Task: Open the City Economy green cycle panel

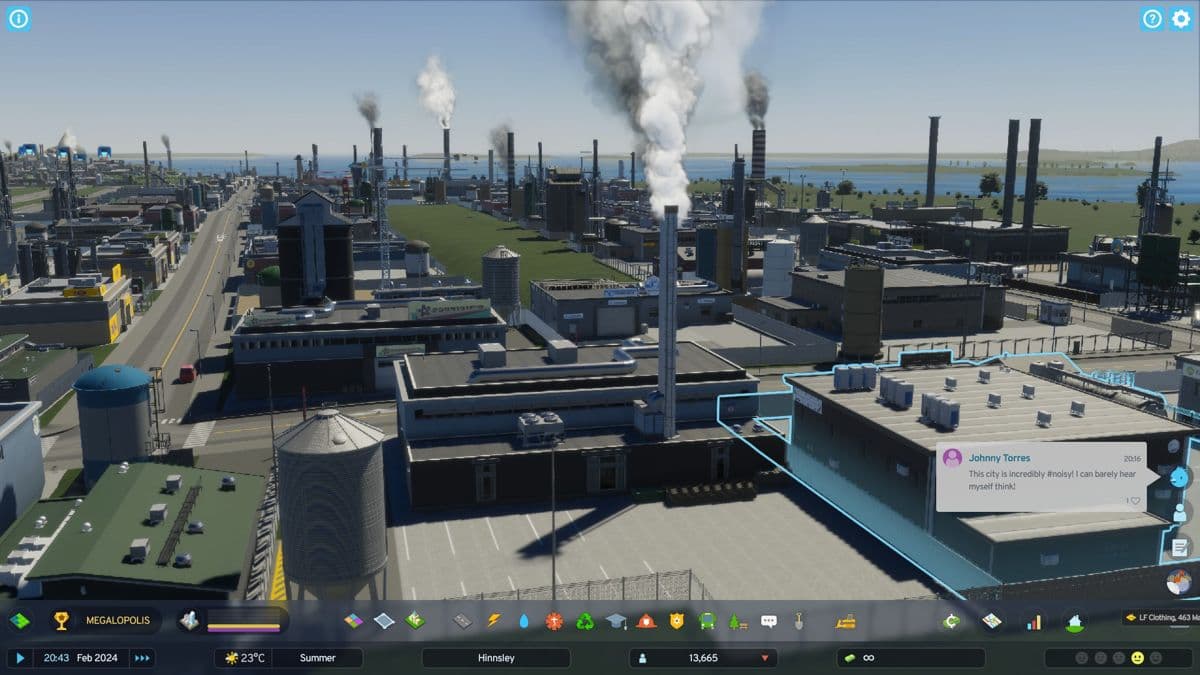Action: pos(950,621)
